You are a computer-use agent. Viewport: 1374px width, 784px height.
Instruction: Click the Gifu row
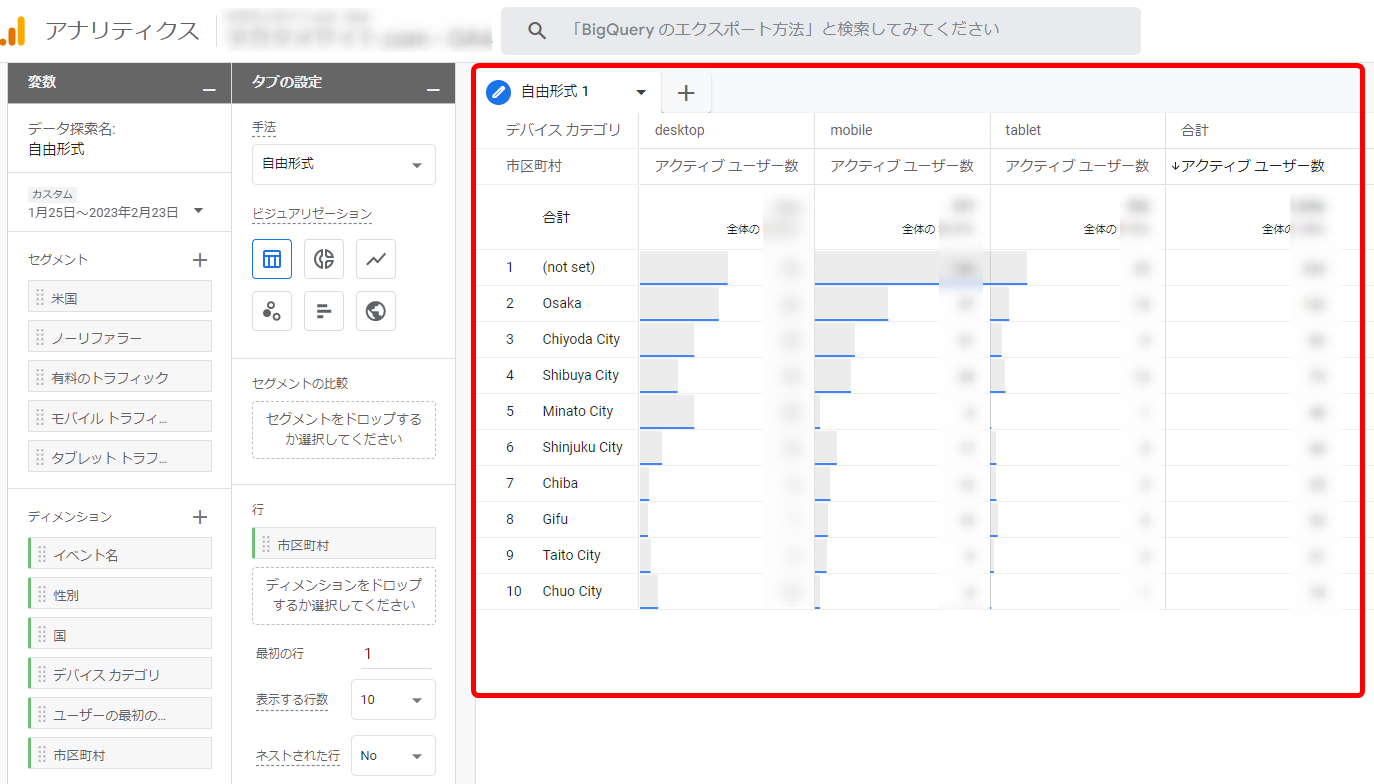pos(917,520)
